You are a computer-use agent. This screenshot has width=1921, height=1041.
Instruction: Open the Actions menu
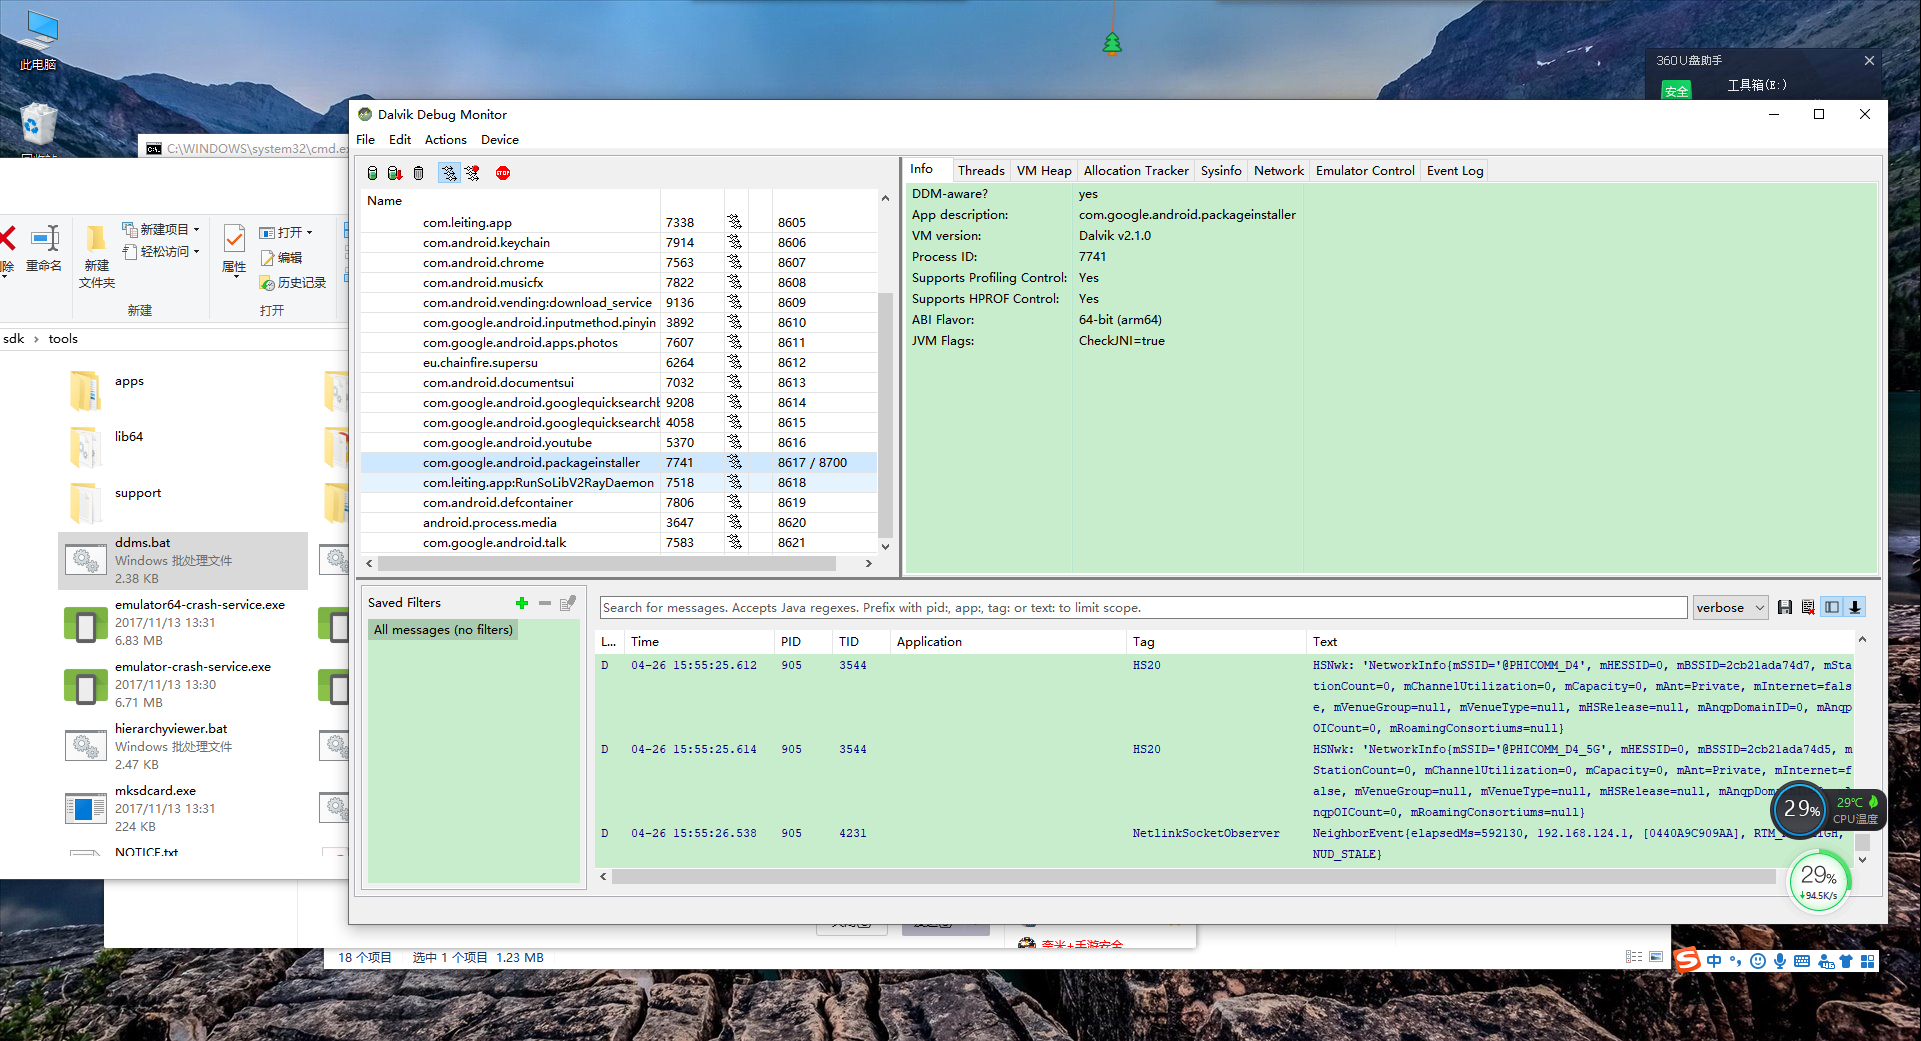[x=446, y=140]
